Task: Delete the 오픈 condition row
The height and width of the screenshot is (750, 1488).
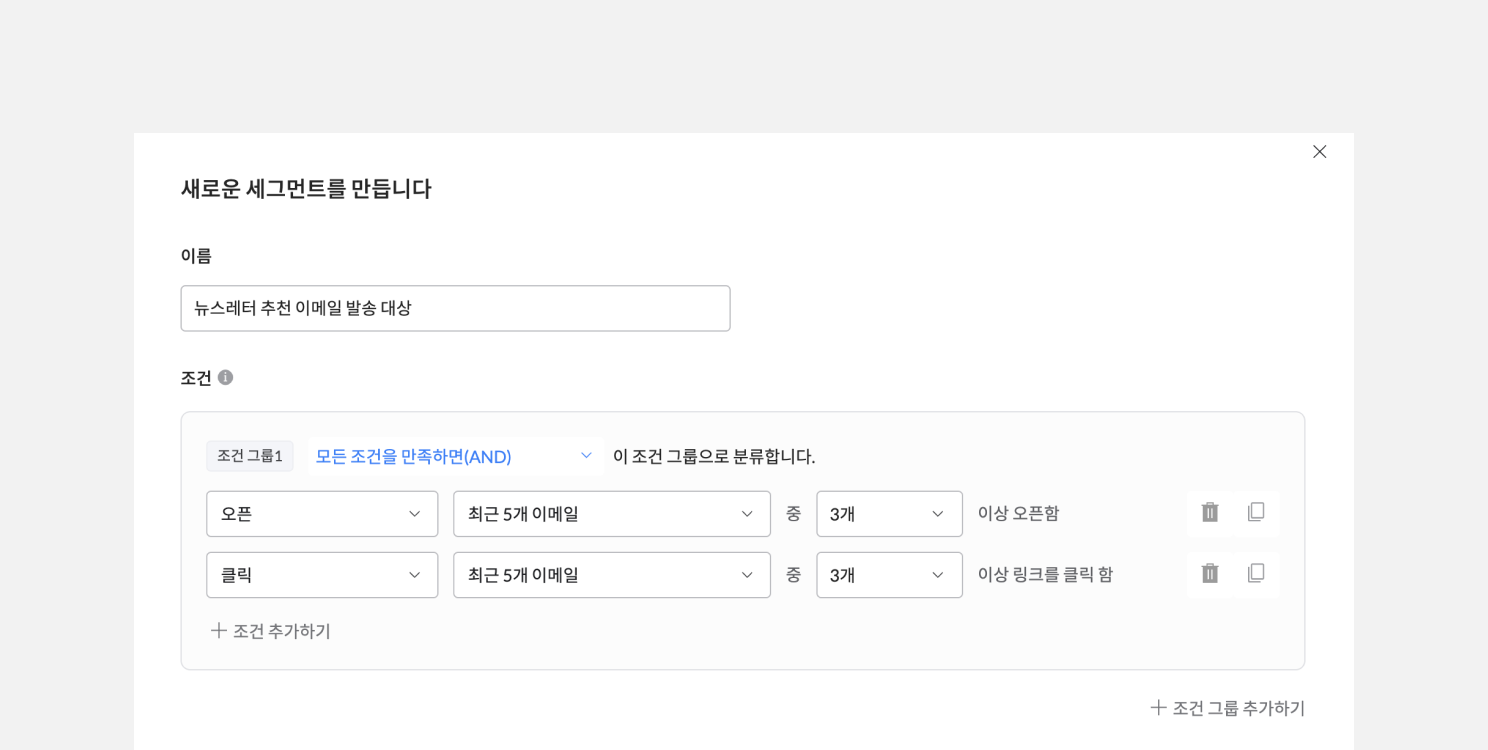Action: click(x=1210, y=513)
